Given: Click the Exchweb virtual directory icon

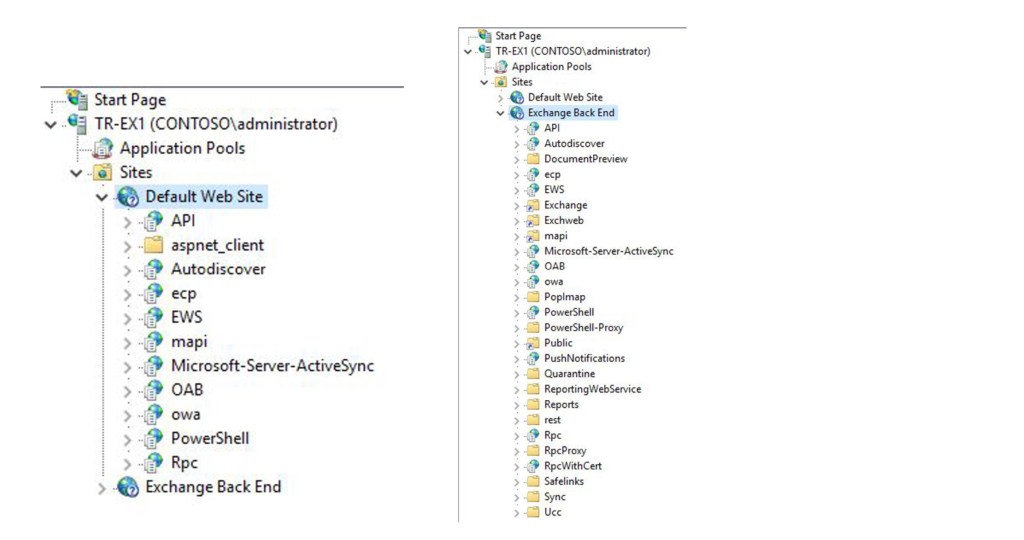Looking at the screenshot, I should click(532, 220).
